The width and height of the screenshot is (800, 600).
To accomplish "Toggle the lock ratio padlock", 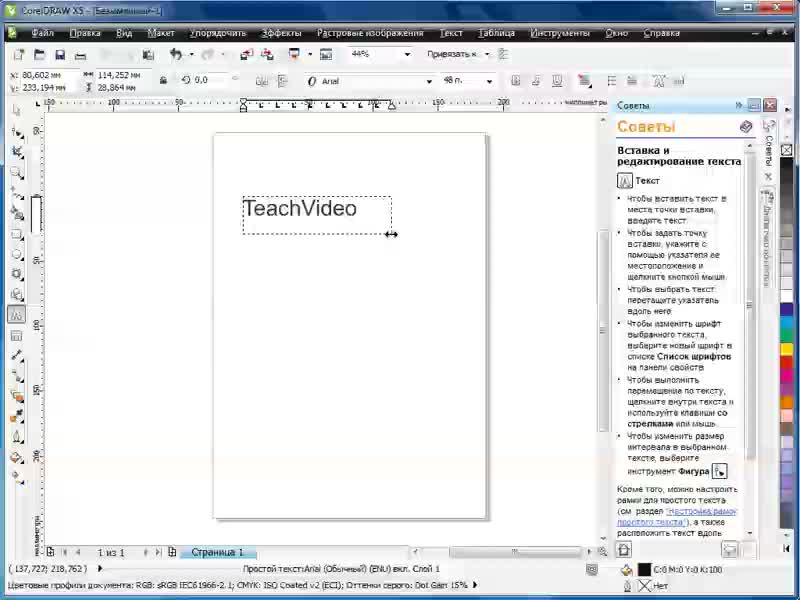I will coord(163,81).
